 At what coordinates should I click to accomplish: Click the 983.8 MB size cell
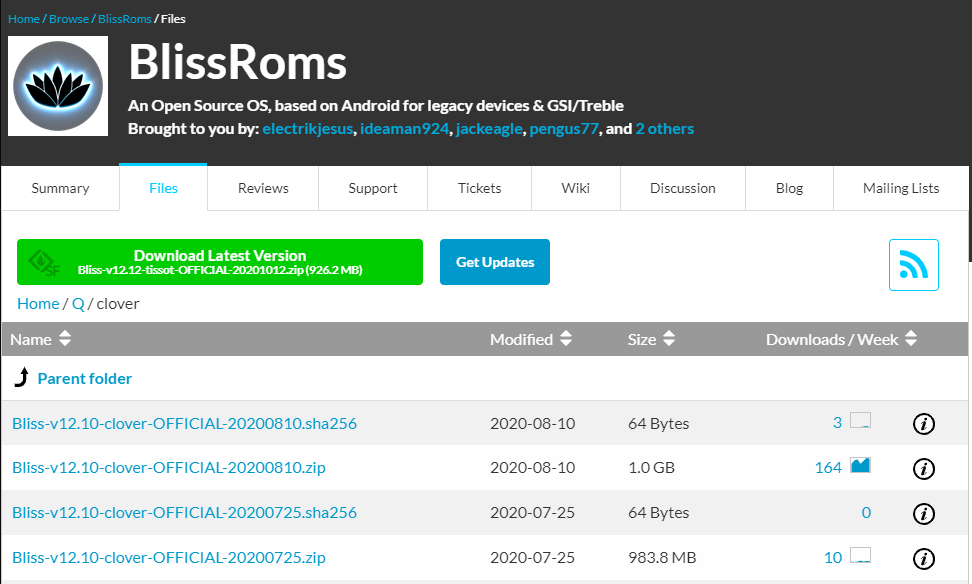click(x=662, y=557)
